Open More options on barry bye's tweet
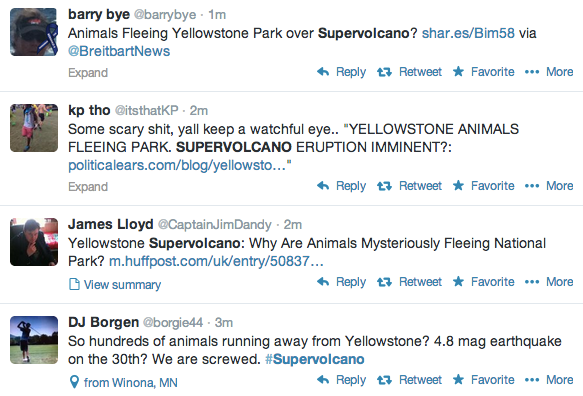Viewport: 583px width, 396px height. tap(549, 72)
